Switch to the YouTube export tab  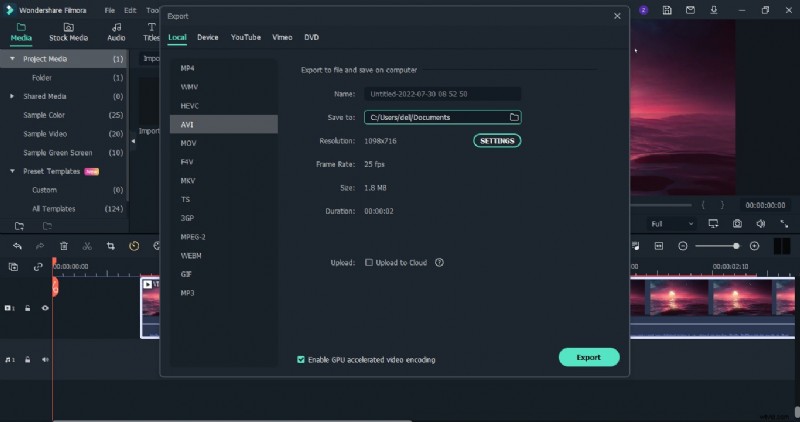pyautogui.click(x=245, y=37)
